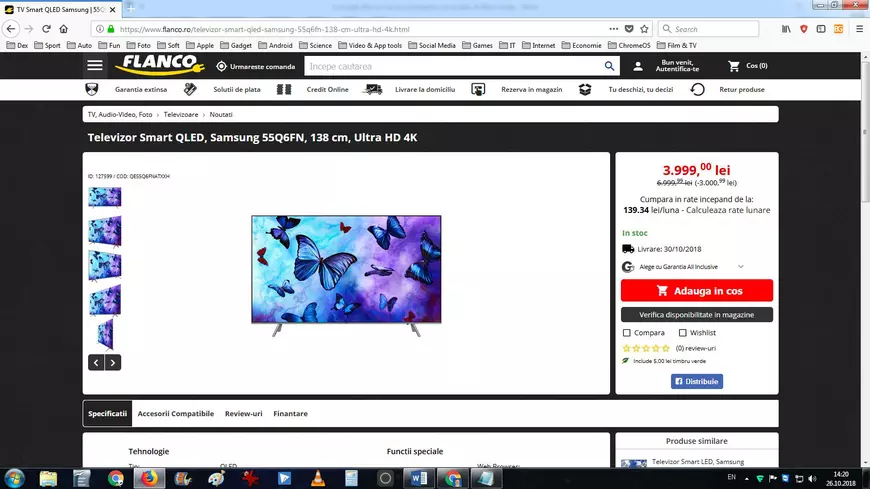870x489 pixels.
Task: Click the next thumbnail arrow
Action: click(113, 363)
